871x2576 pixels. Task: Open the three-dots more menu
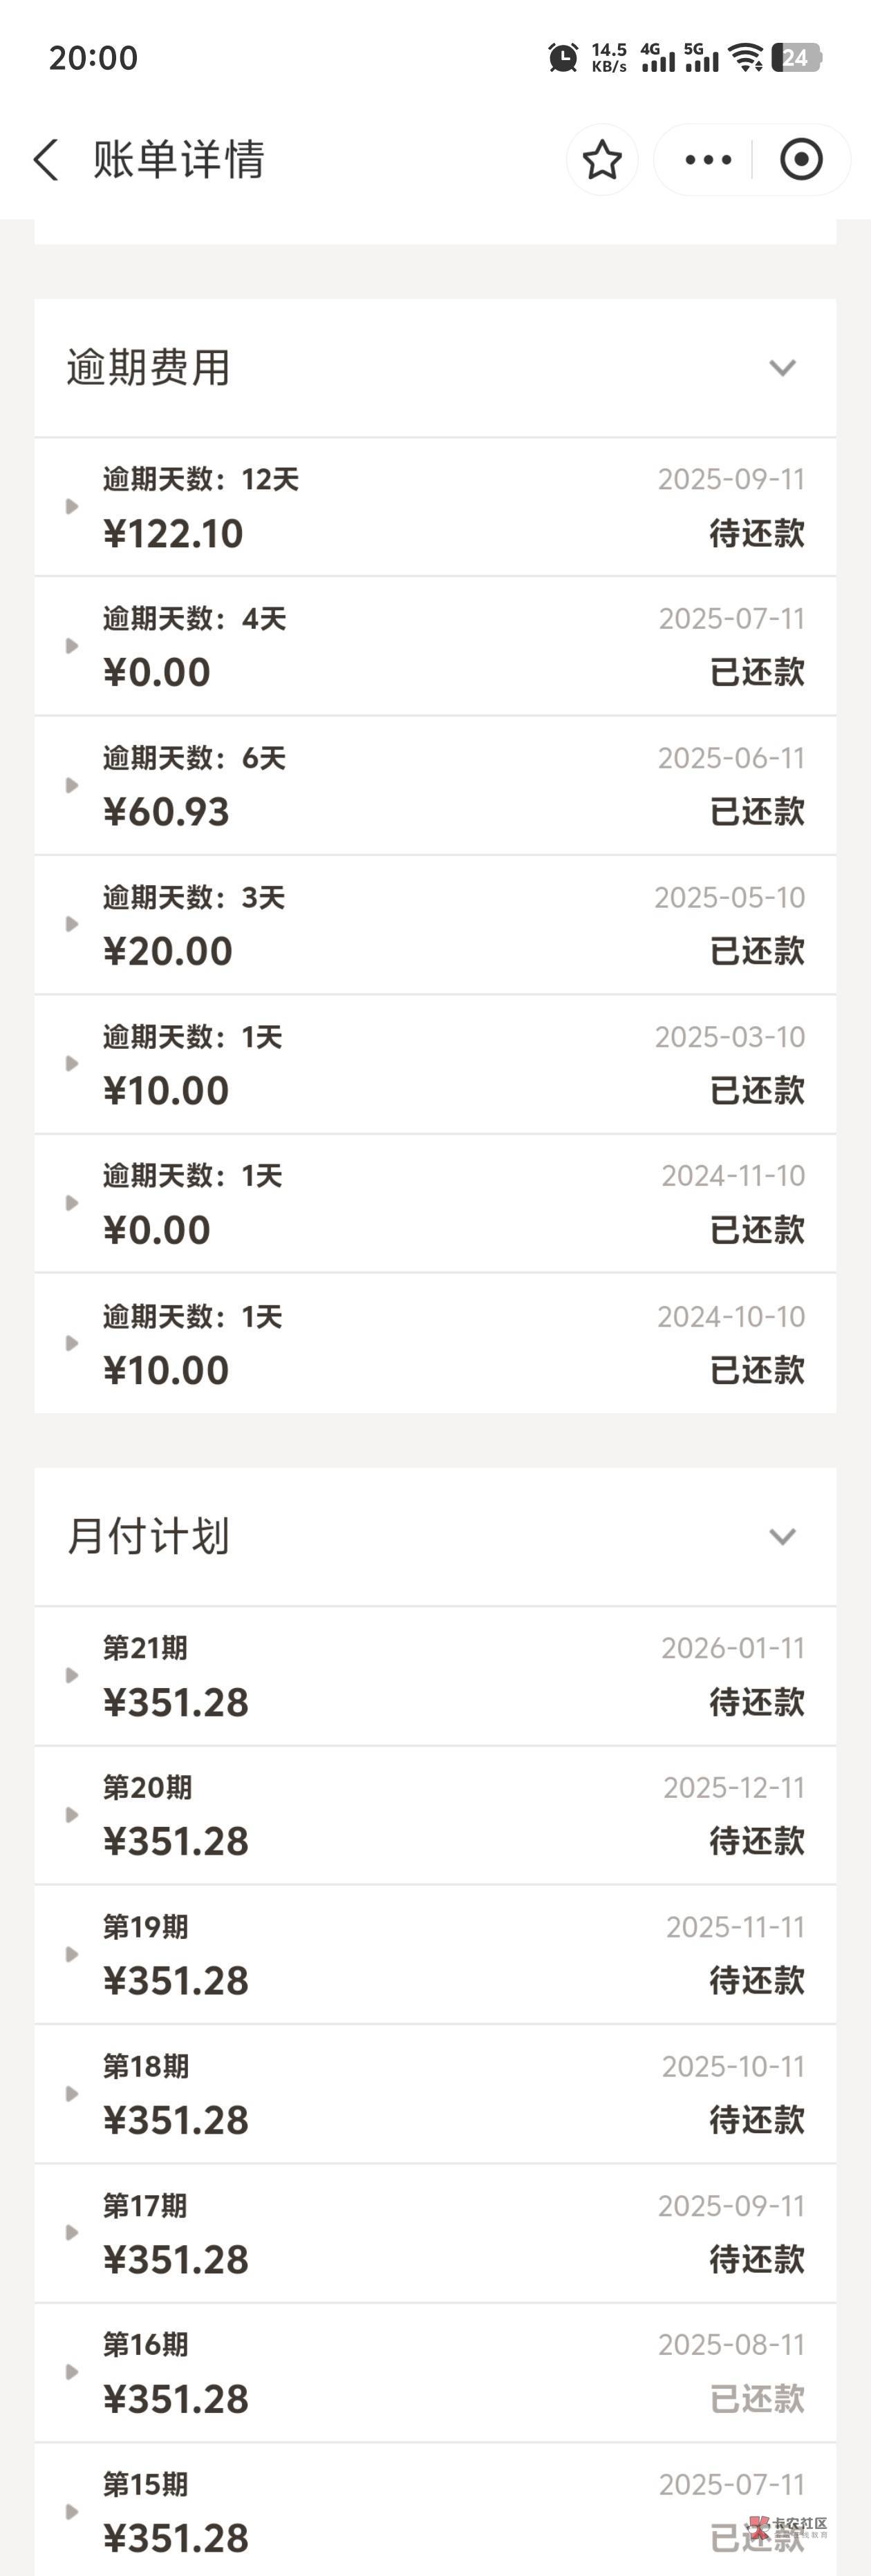(708, 160)
